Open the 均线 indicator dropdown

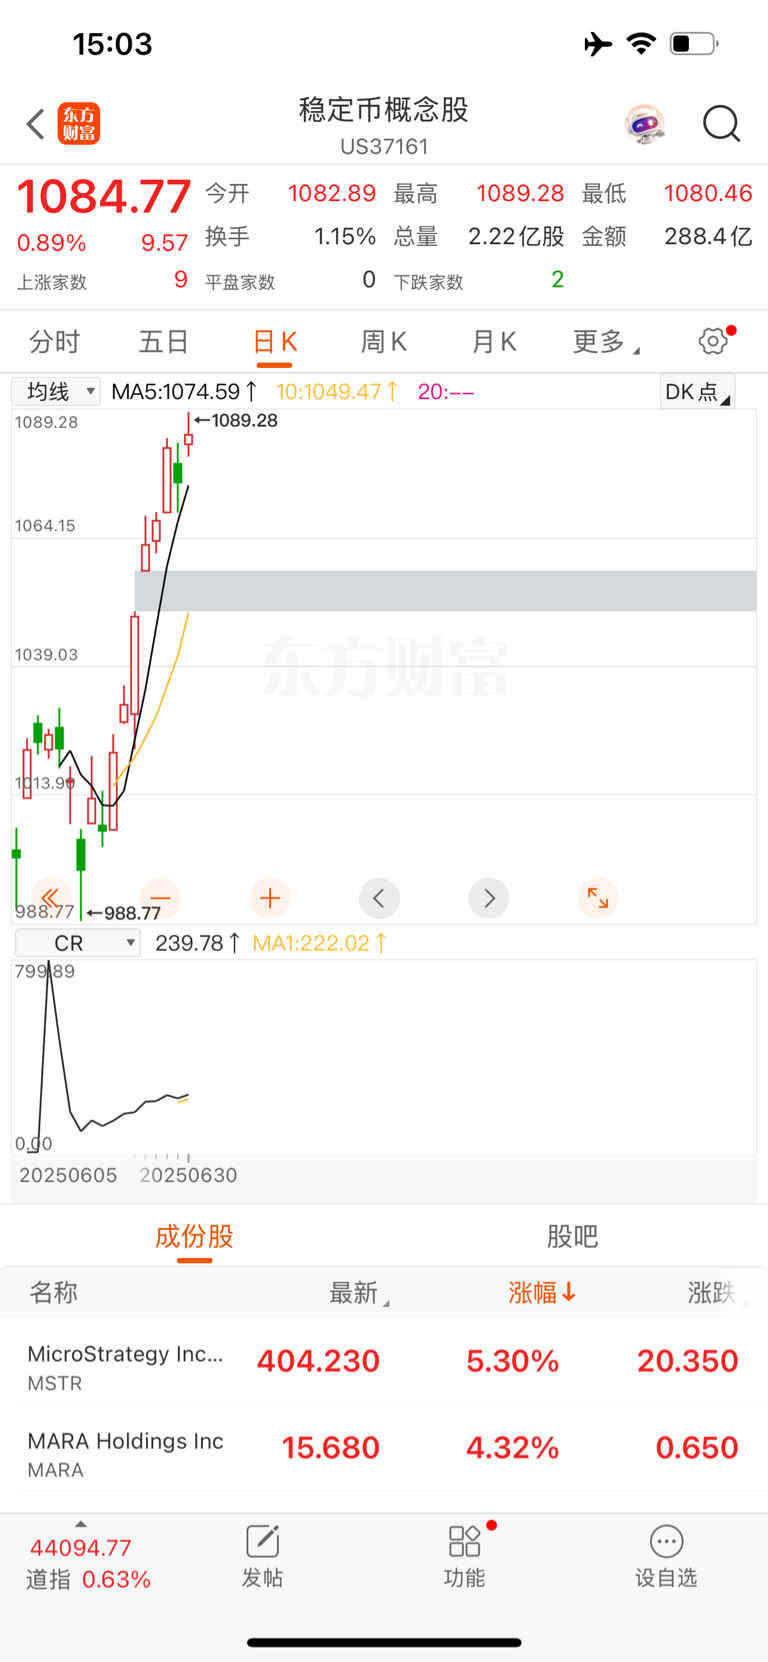coord(56,391)
